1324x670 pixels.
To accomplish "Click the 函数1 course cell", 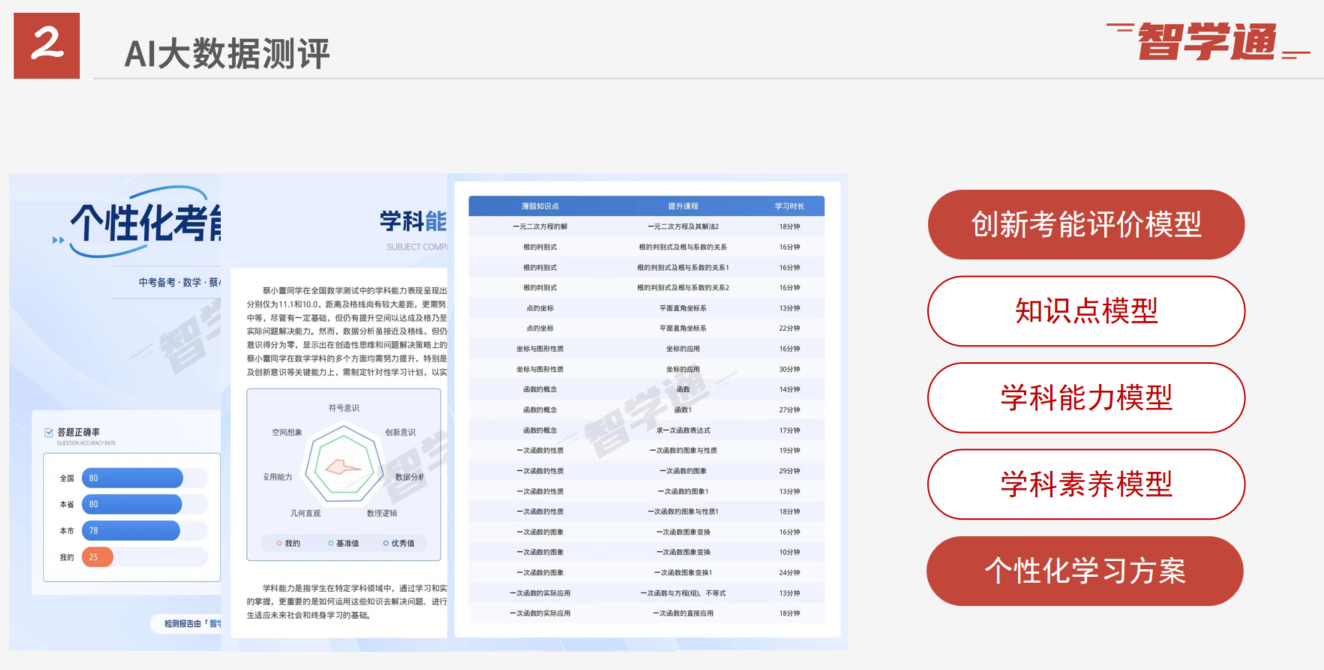I will (683, 409).
